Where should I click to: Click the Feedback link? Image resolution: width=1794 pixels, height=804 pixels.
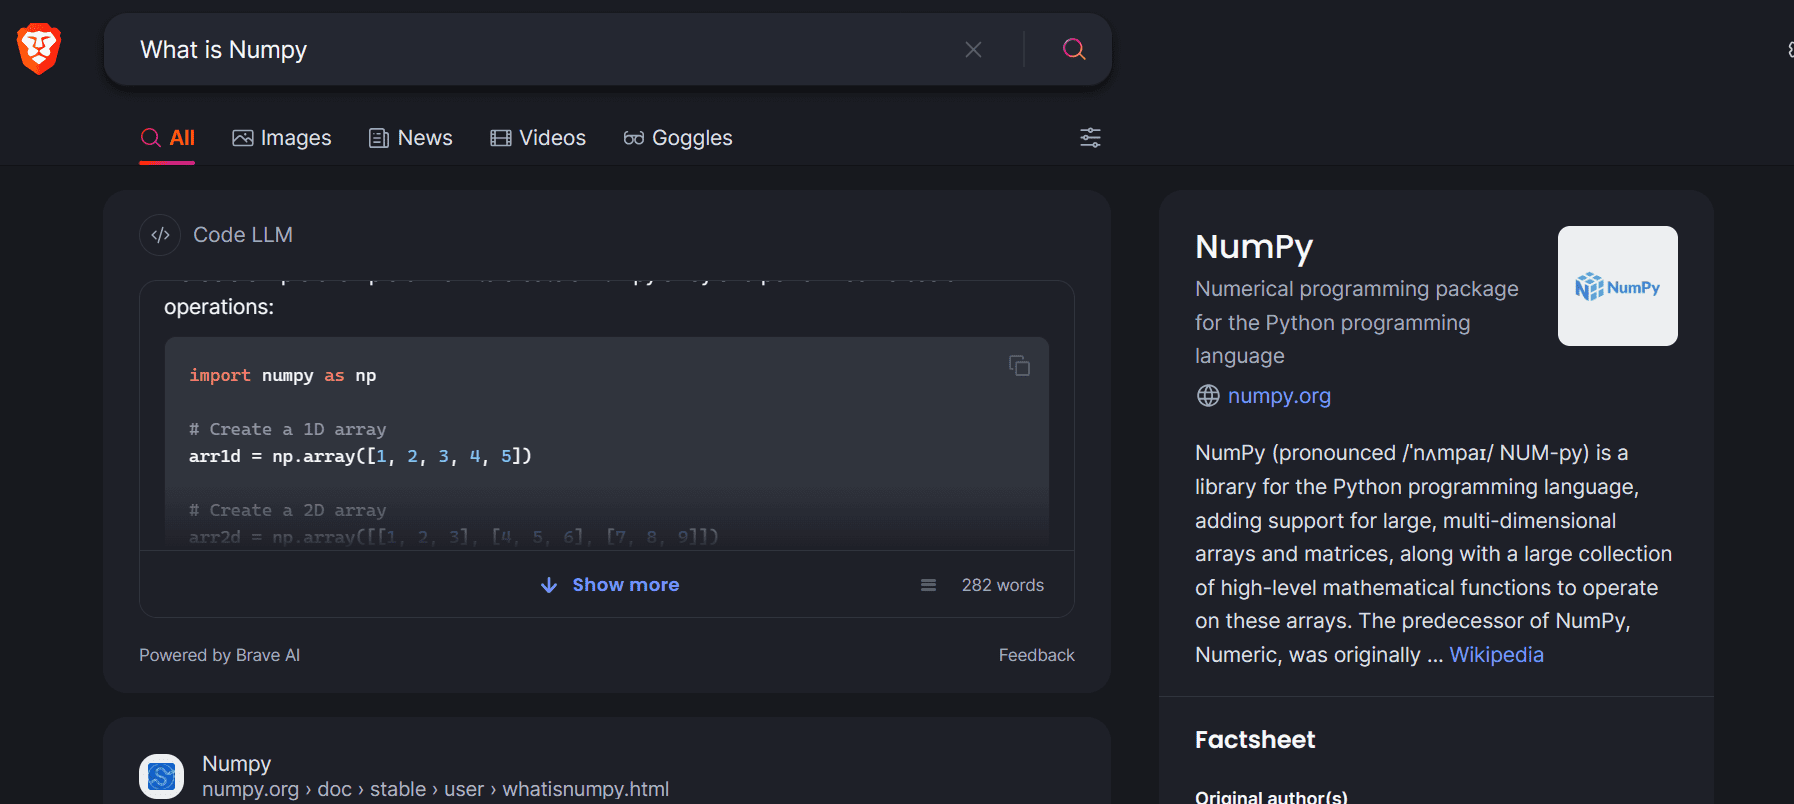(x=1036, y=655)
